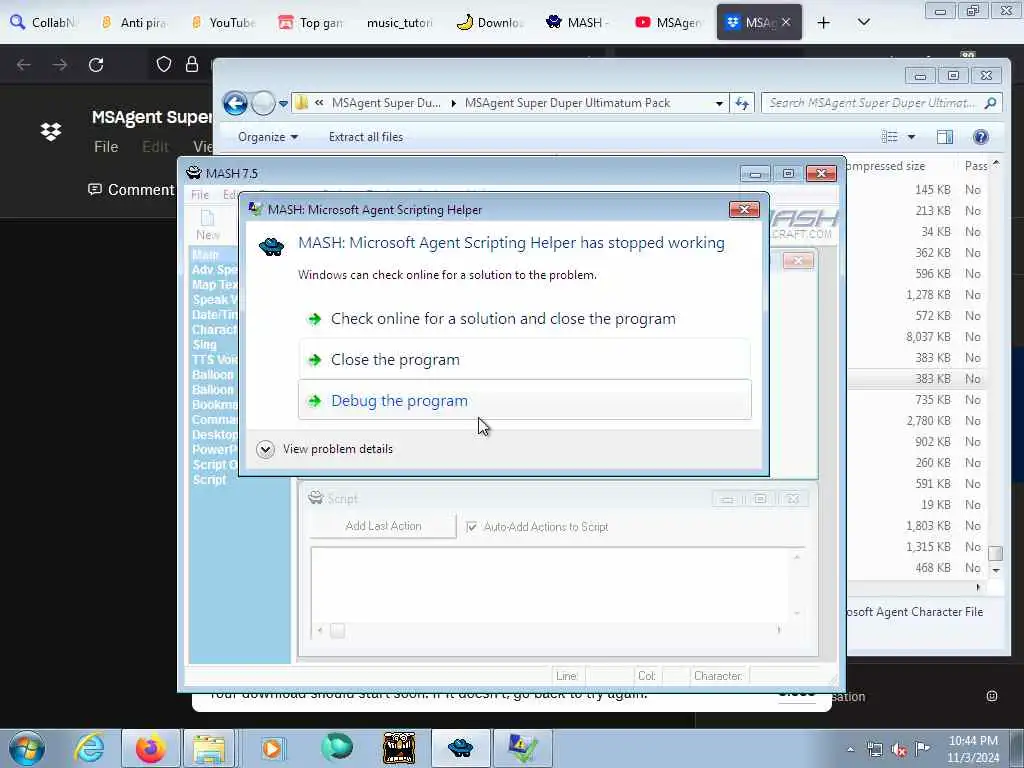This screenshot has width=1024, height=768.
Task: Open the Dropbox page File menu
Action: click(106, 147)
